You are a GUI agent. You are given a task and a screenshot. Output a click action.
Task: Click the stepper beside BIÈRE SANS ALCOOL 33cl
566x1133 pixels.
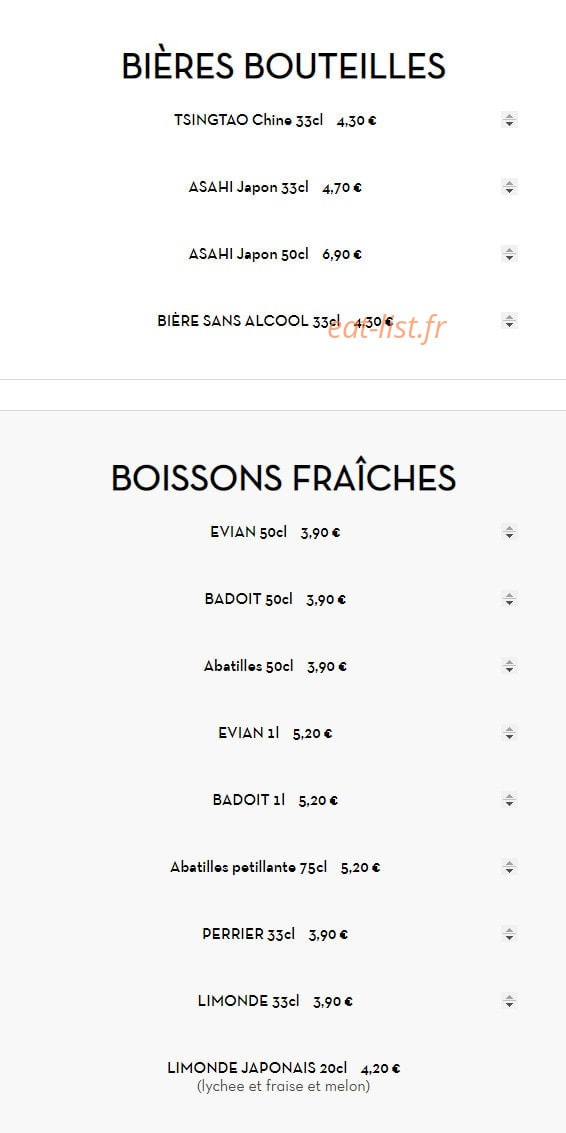[x=510, y=321]
